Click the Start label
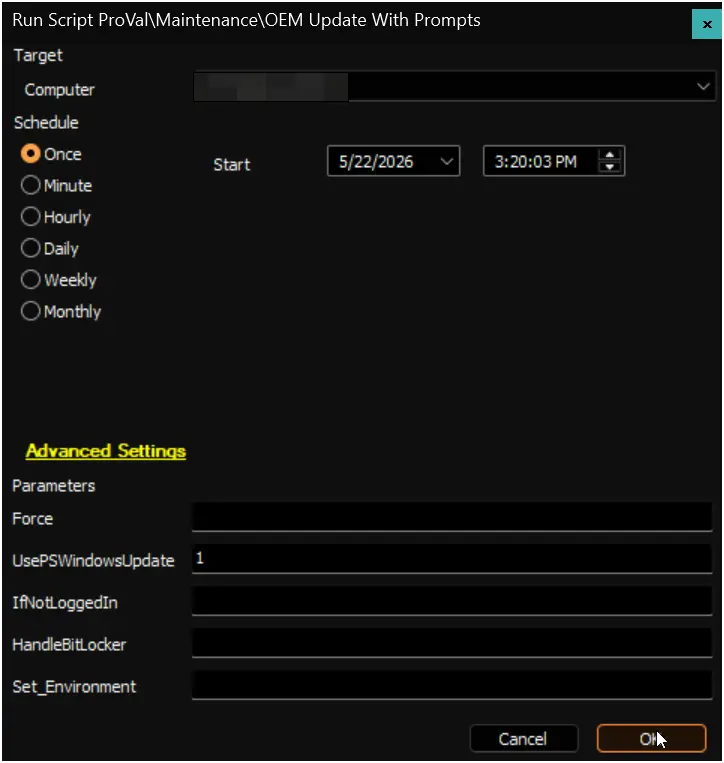The height and width of the screenshot is (763, 724). [x=232, y=164]
